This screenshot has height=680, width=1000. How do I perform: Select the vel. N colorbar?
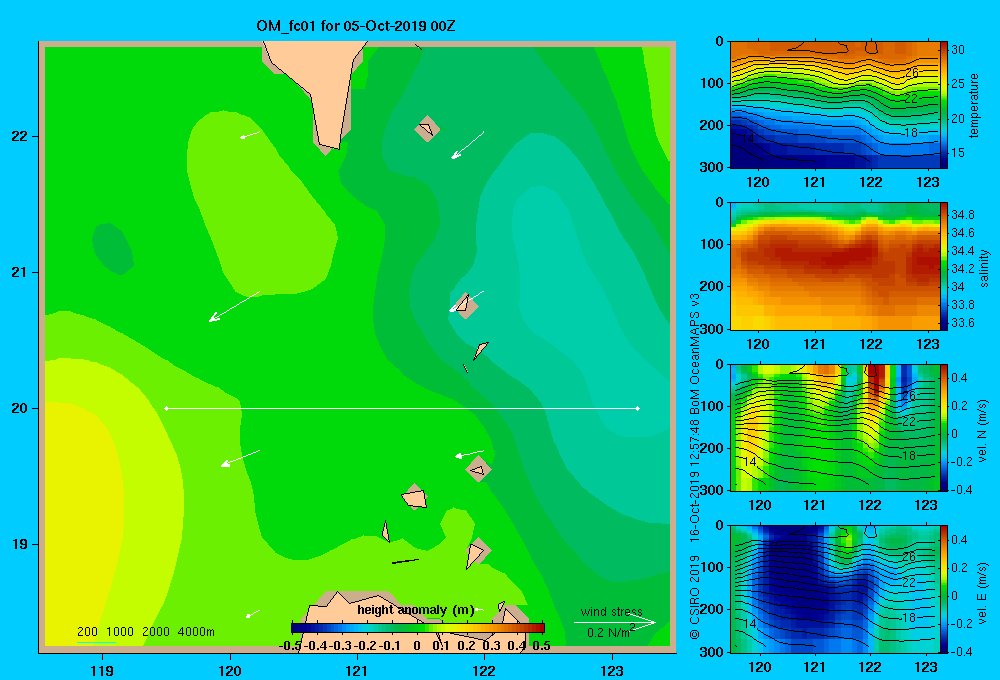click(944, 427)
